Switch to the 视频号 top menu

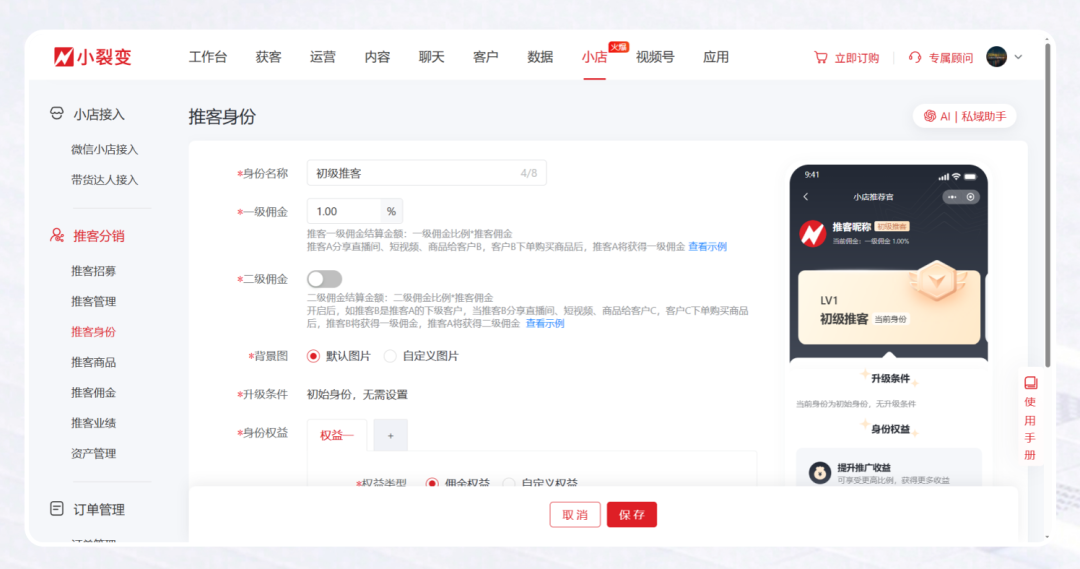click(x=655, y=57)
